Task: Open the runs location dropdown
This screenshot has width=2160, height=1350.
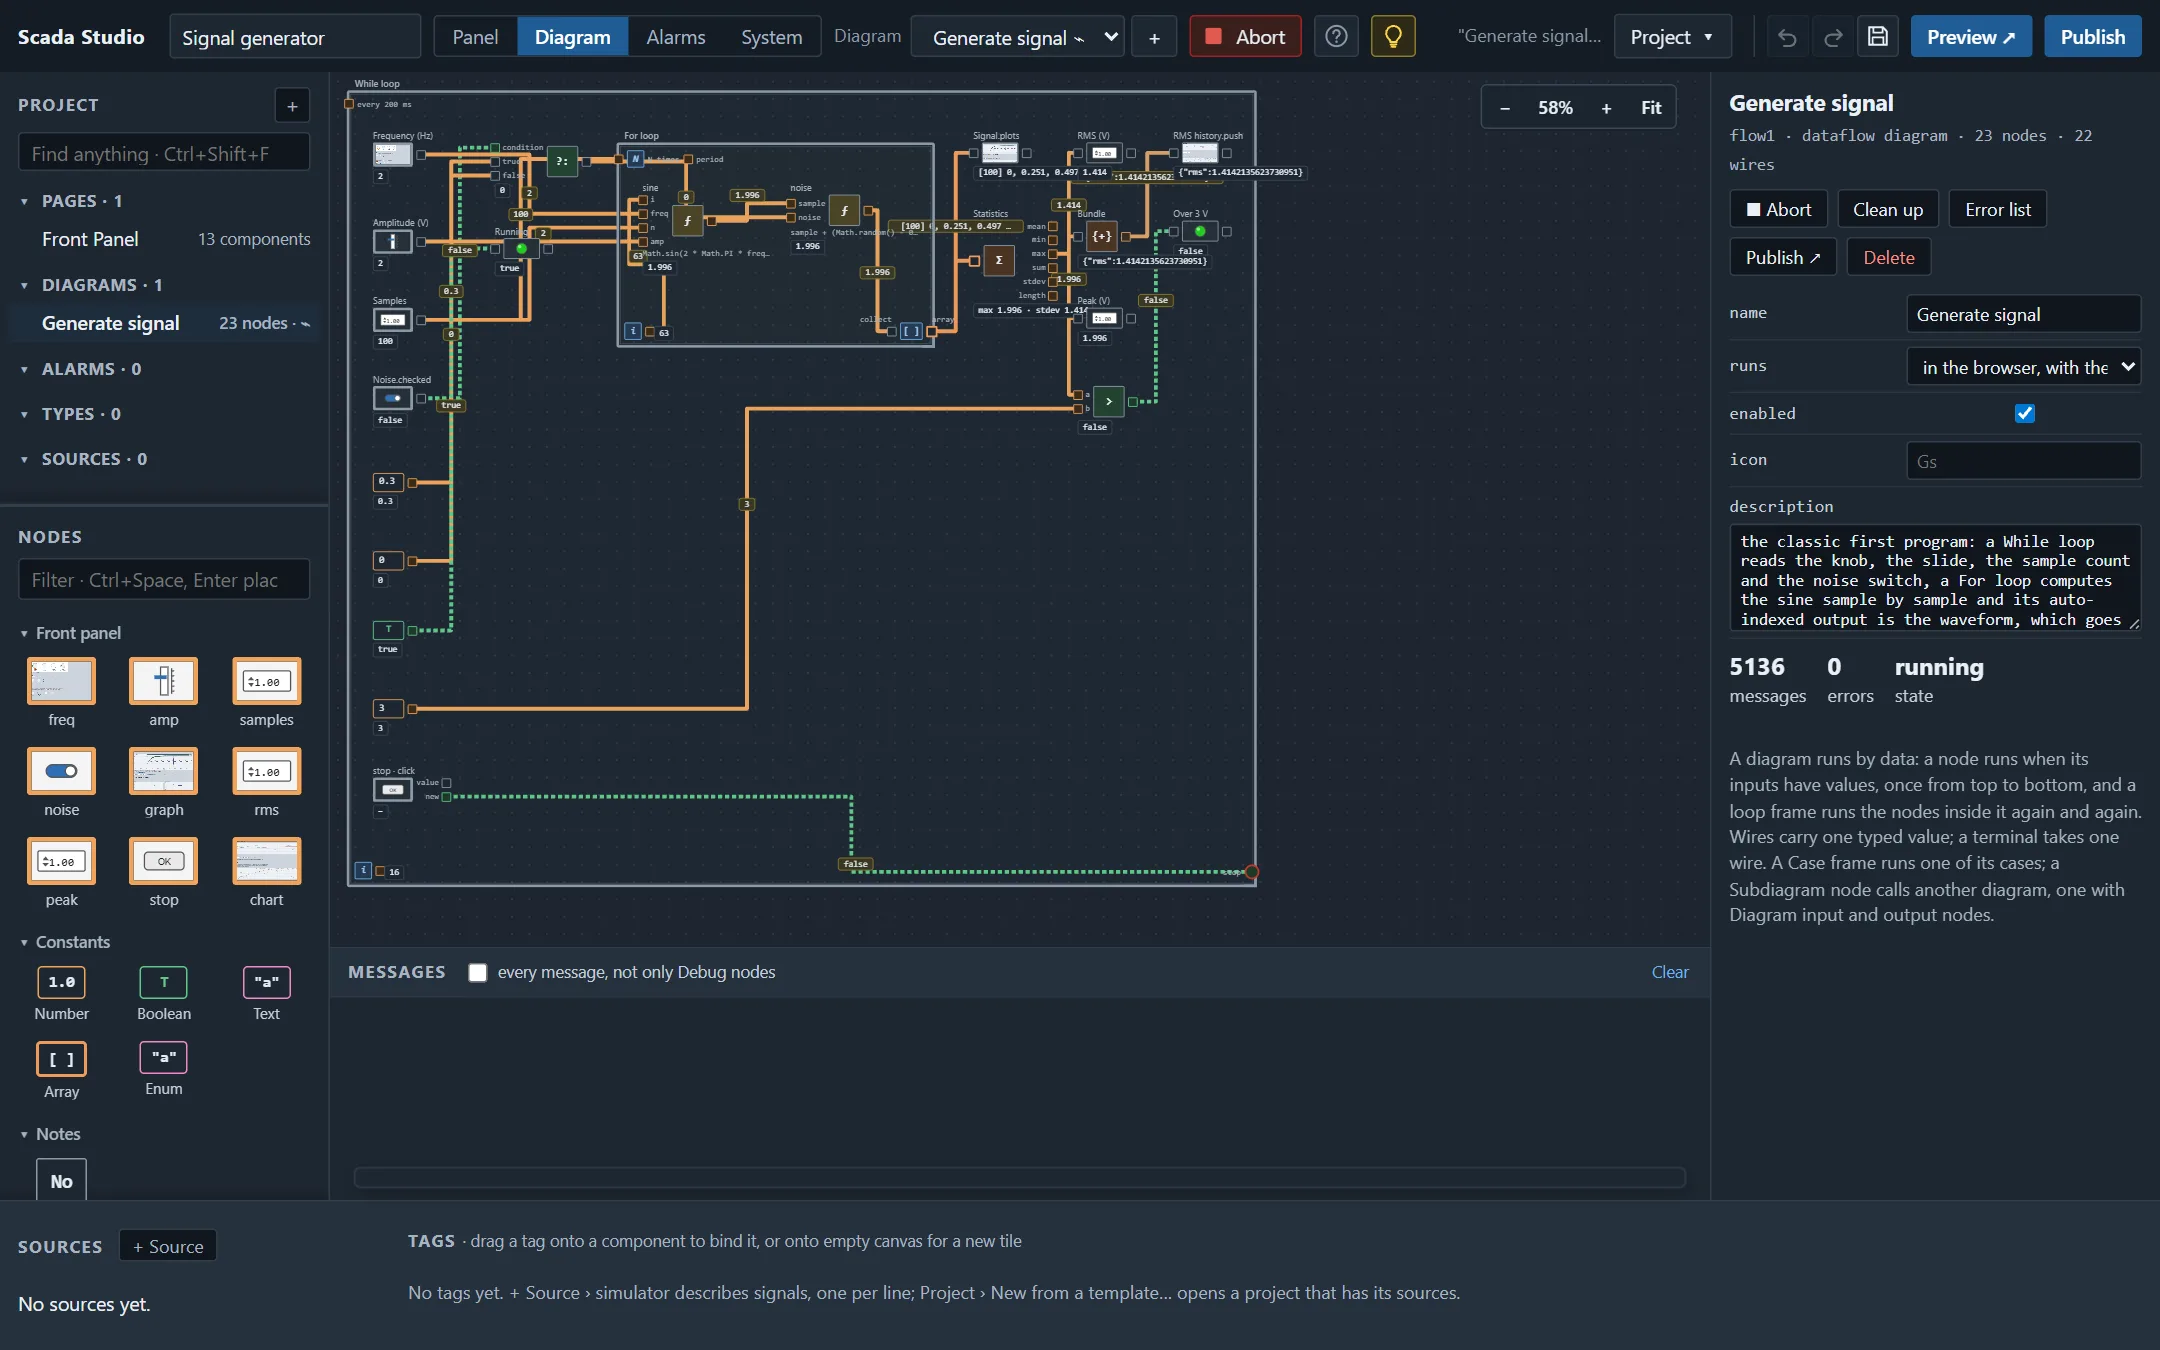Action: tap(2024, 367)
